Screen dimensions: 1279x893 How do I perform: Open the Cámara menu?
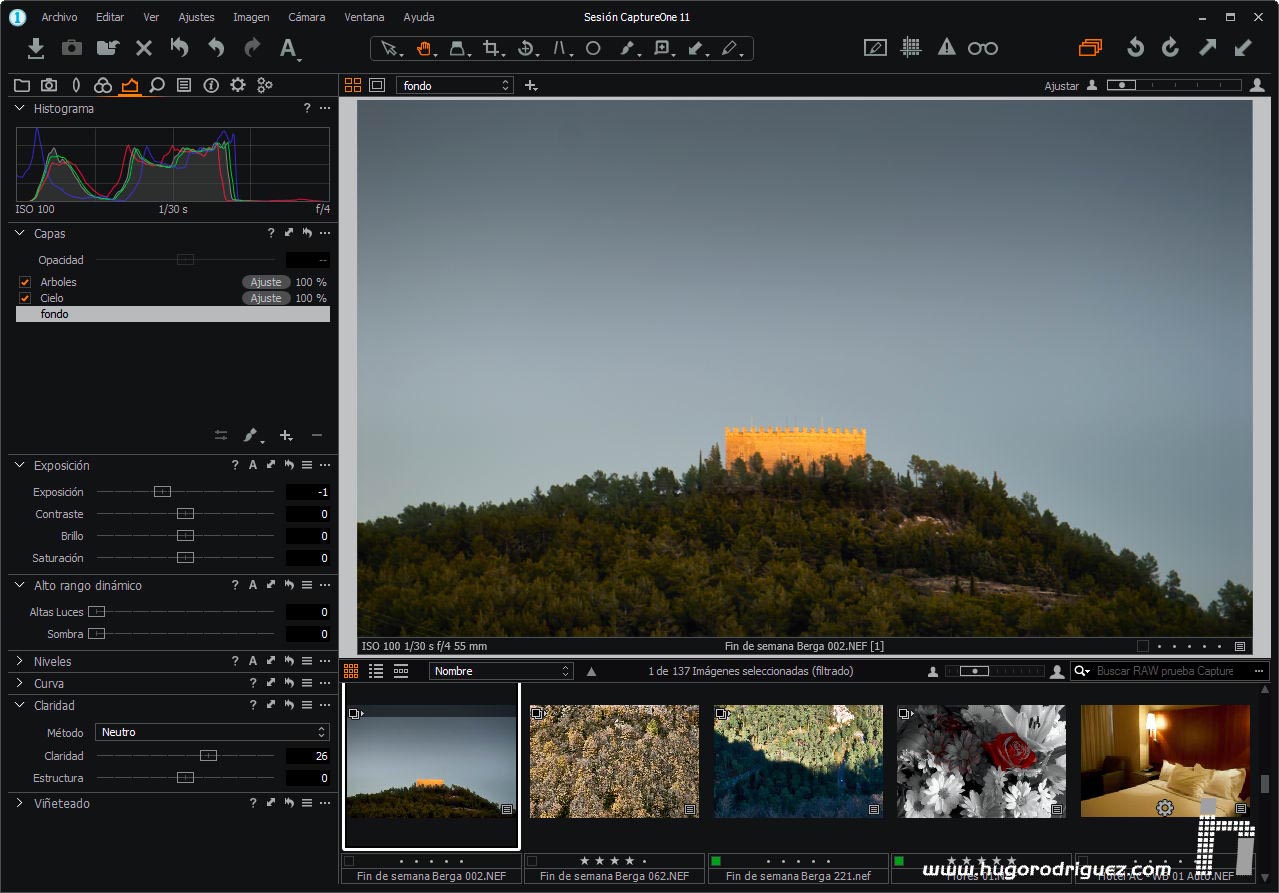(306, 17)
